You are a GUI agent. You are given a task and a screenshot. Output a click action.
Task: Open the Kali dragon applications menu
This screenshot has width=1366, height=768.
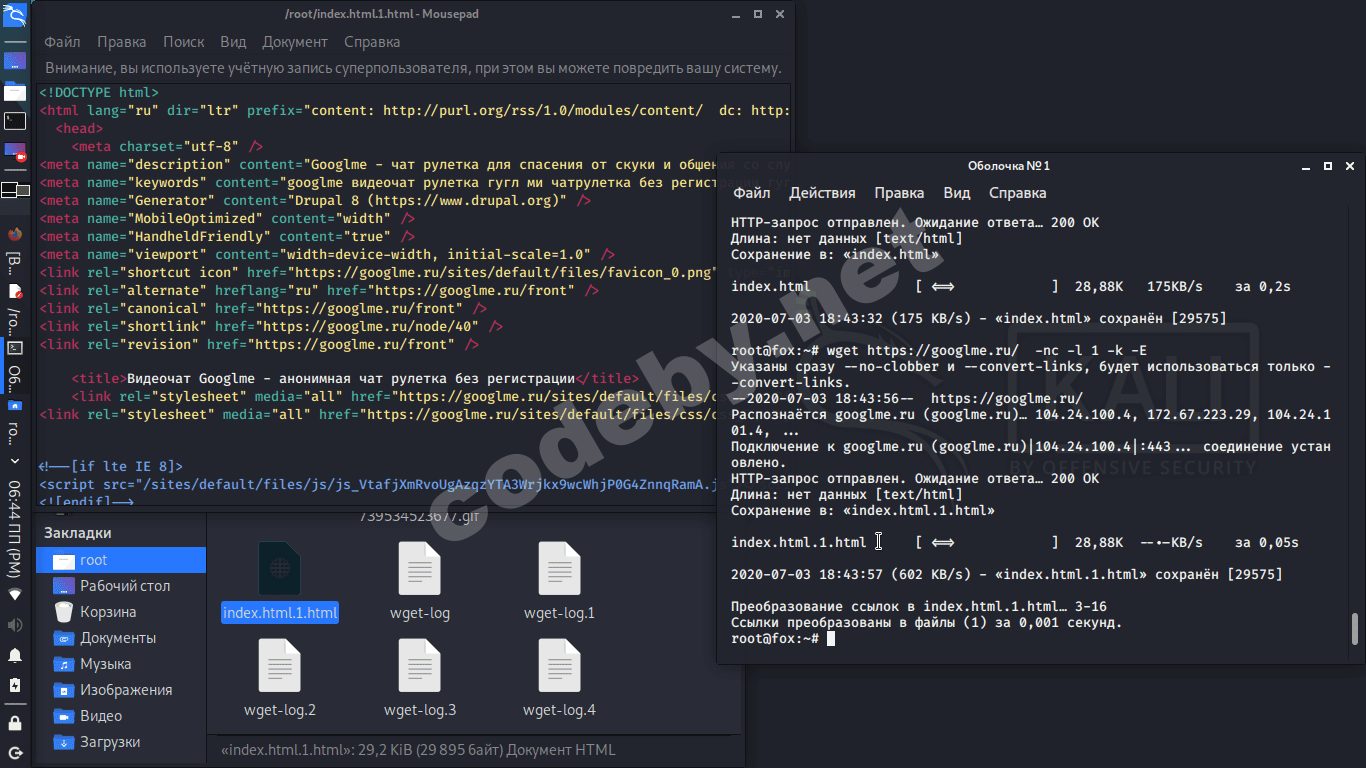coord(15,17)
